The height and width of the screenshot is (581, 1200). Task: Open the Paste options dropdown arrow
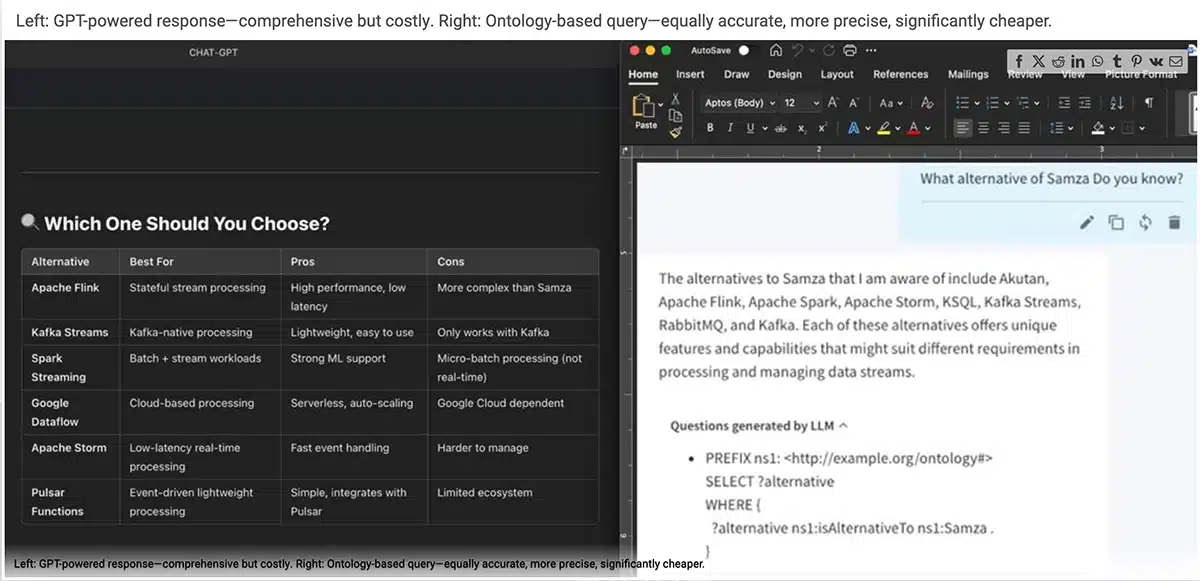tap(661, 104)
